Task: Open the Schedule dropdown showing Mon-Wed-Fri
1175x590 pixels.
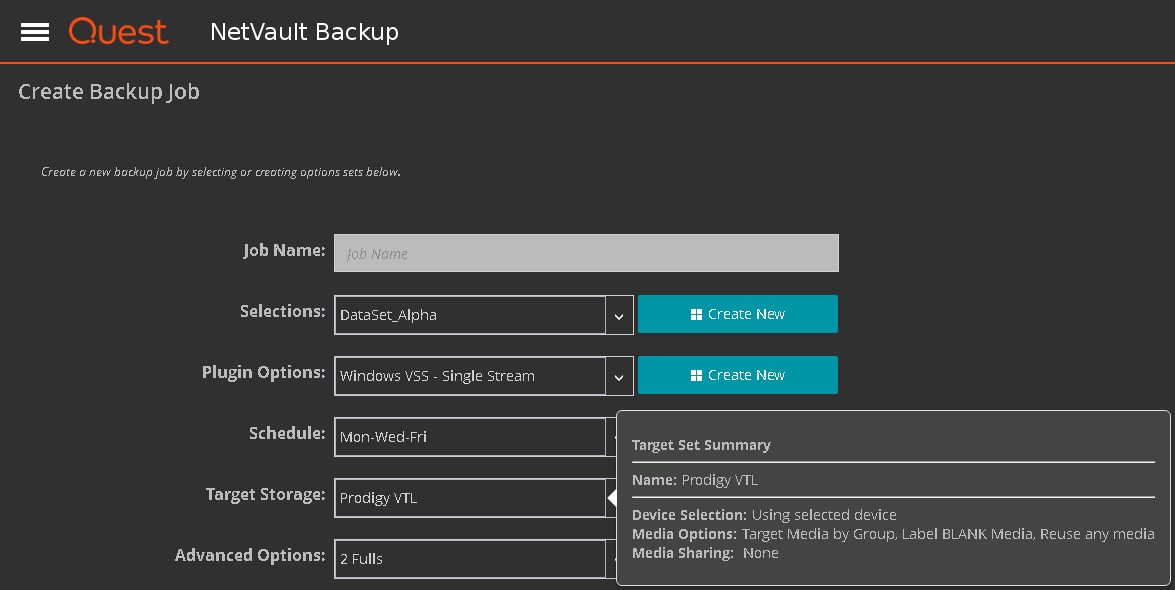Action: 470,437
